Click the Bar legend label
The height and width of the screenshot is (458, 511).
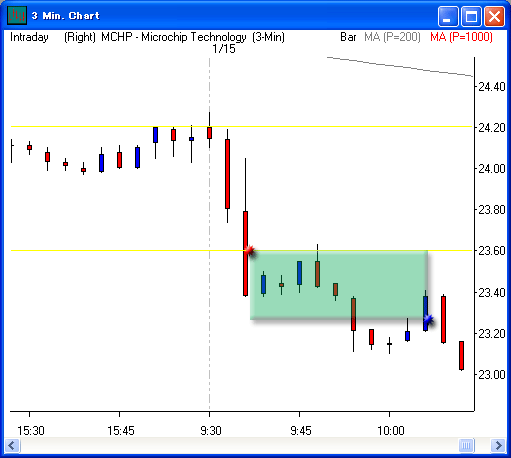click(x=348, y=37)
